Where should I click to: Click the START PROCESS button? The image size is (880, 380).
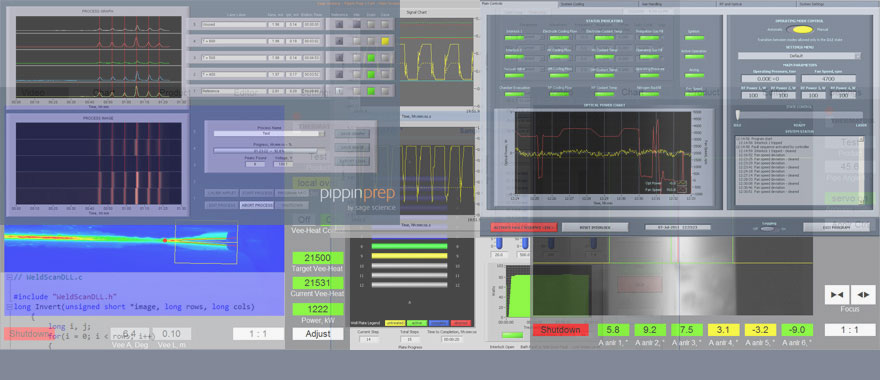click(x=256, y=193)
